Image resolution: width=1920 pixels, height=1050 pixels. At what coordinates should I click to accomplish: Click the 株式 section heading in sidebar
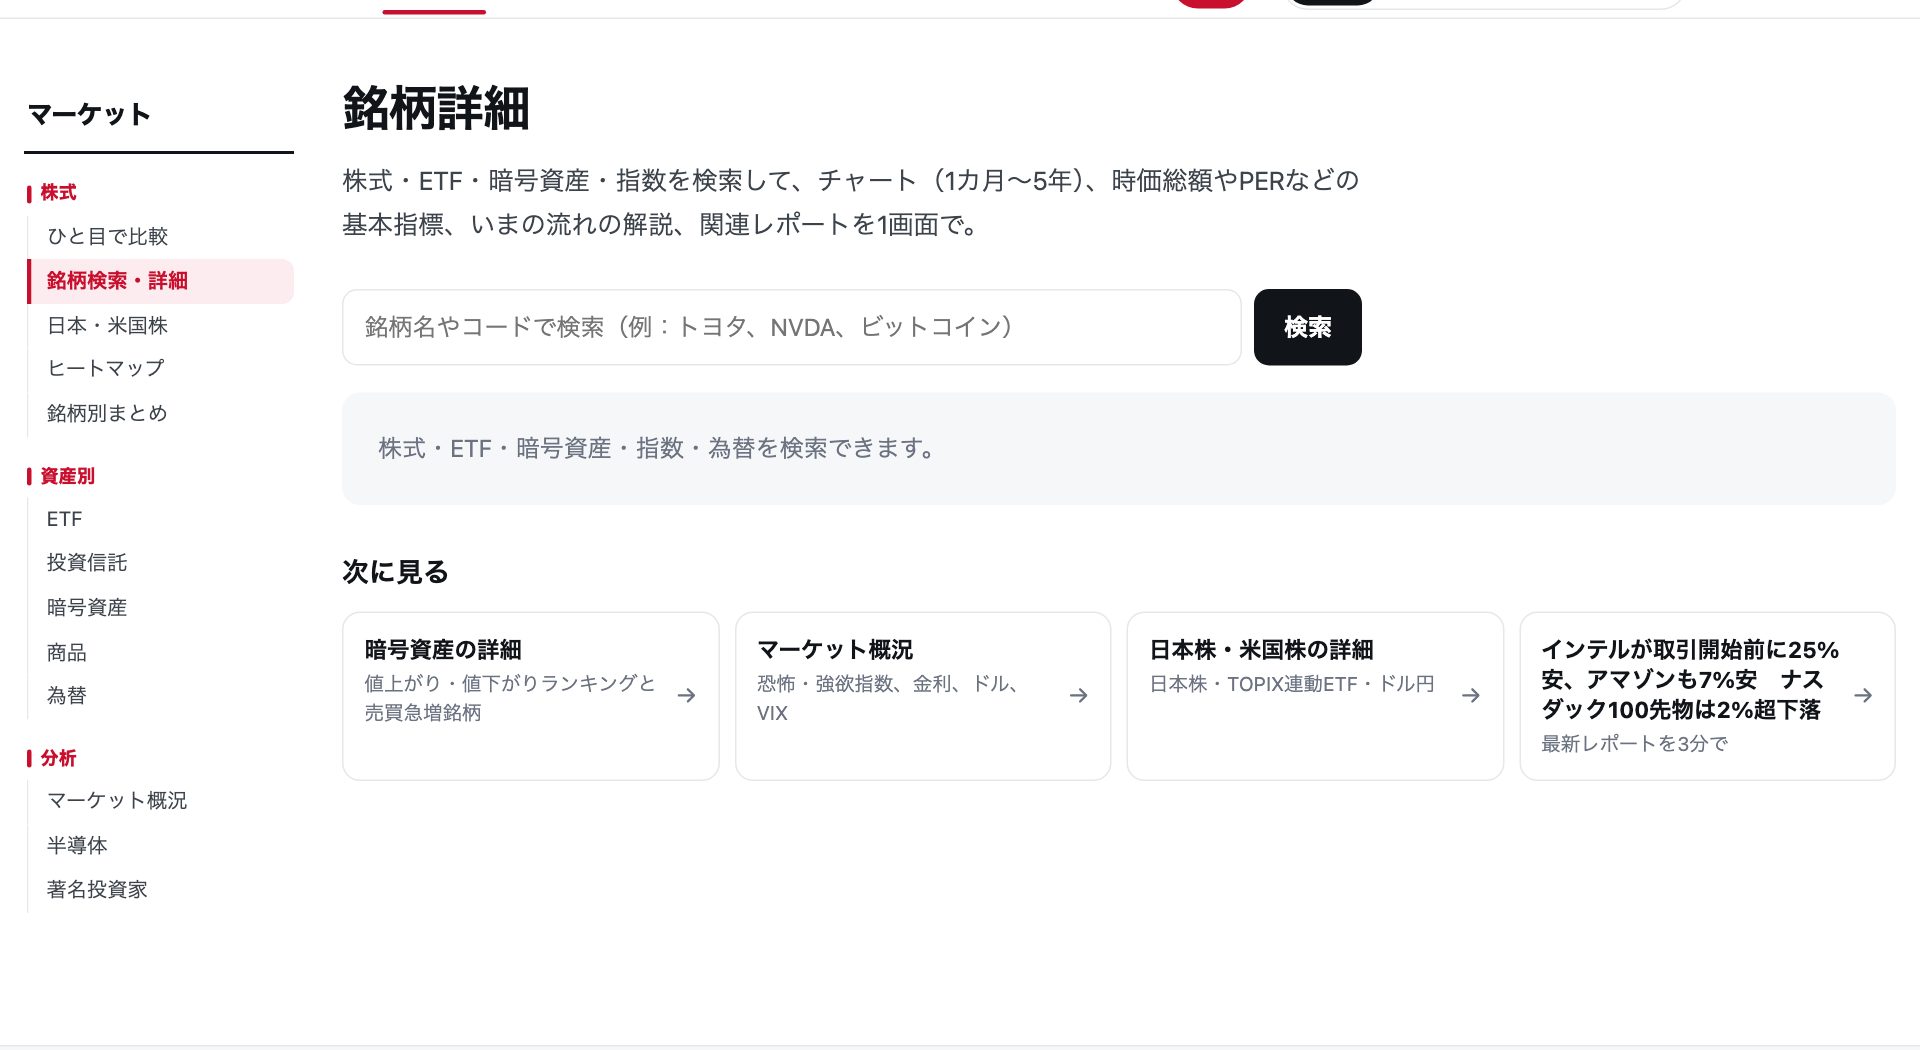(x=58, y=192)
